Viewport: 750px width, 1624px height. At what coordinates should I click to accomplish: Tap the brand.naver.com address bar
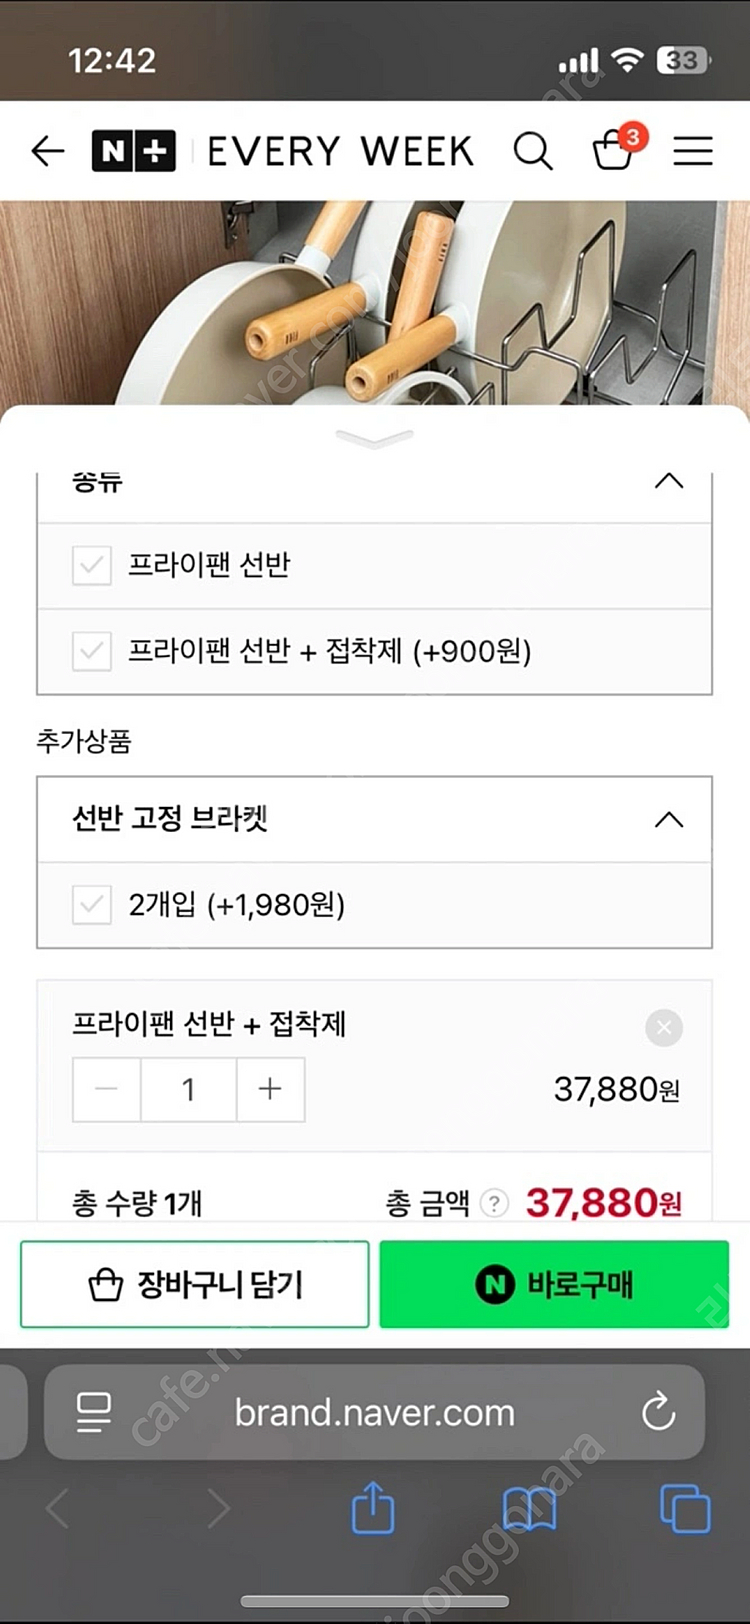pyautogui.click(x=374, y=1412)
